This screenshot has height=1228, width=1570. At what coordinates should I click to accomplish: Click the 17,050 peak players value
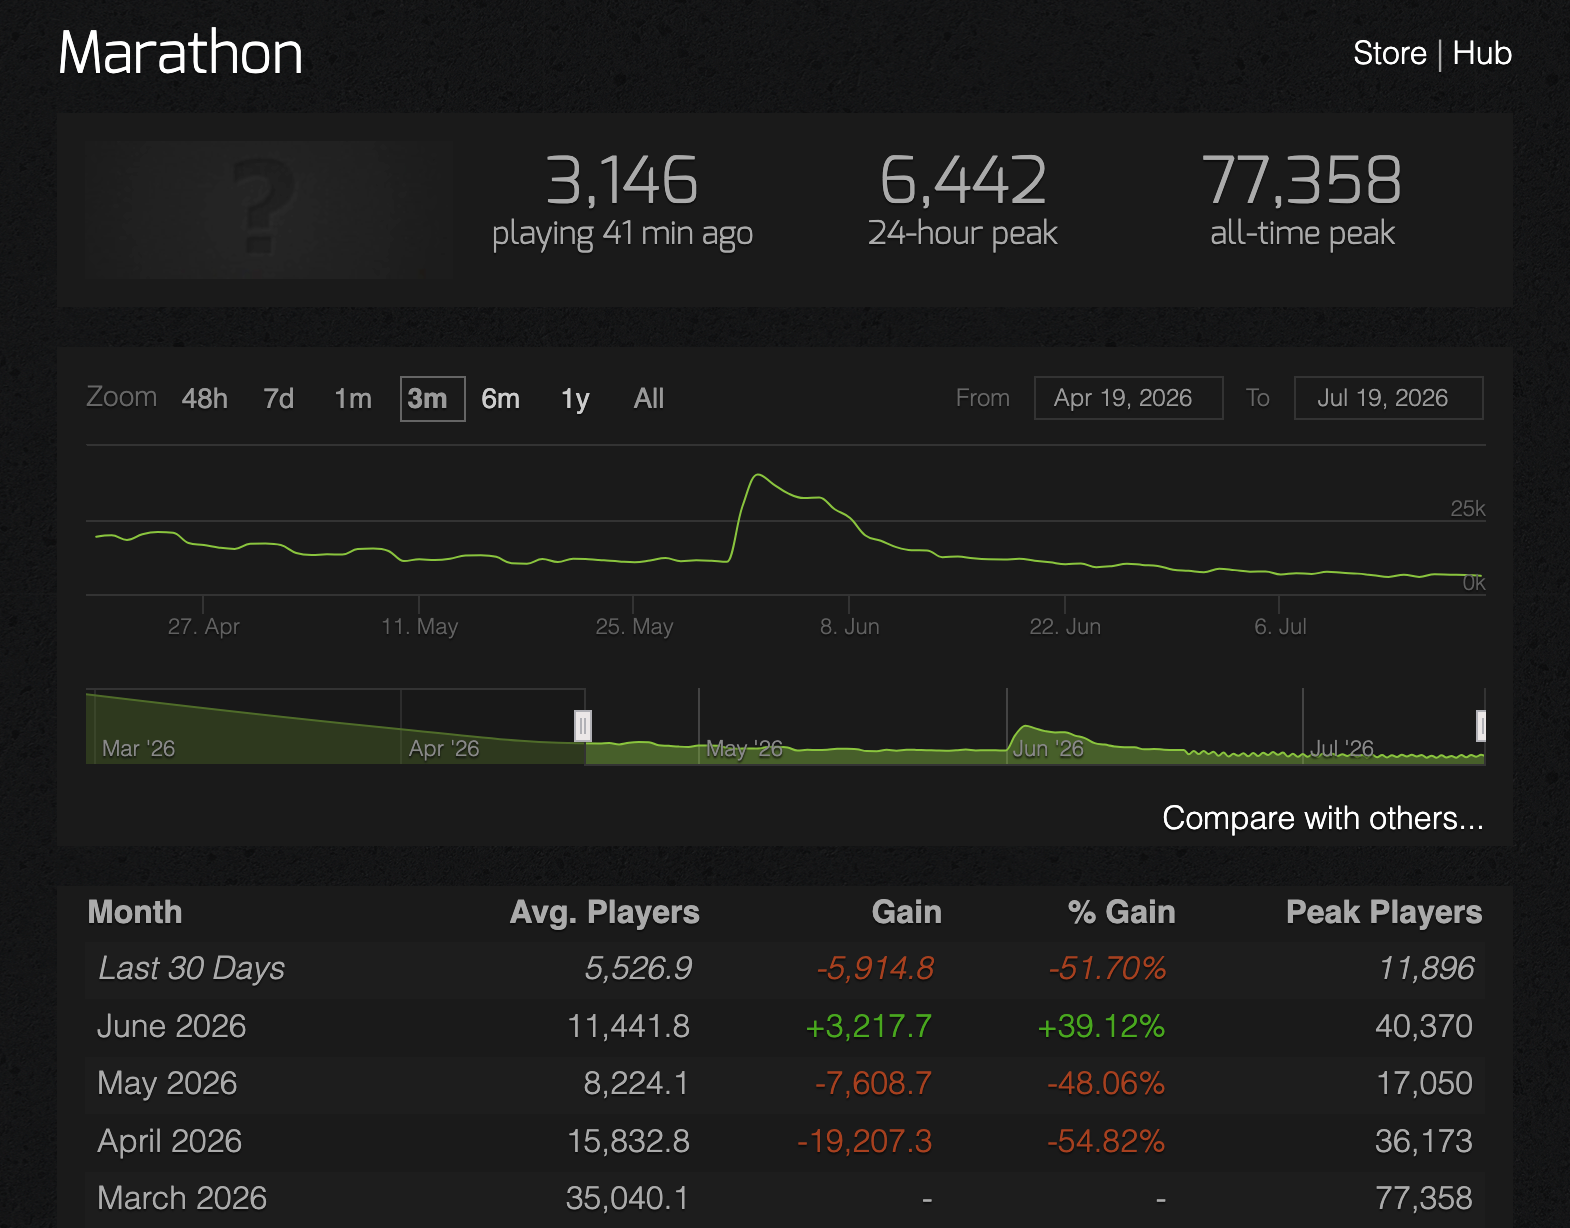tap(1425, 1083)
